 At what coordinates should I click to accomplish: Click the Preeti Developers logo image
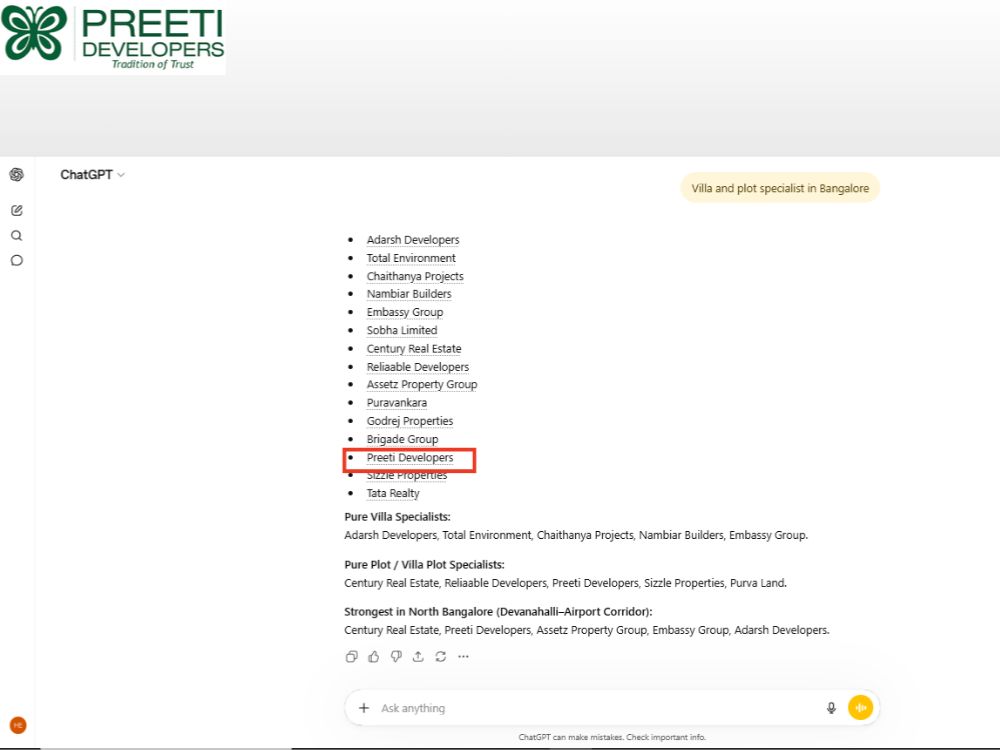[x=113, y=36]
